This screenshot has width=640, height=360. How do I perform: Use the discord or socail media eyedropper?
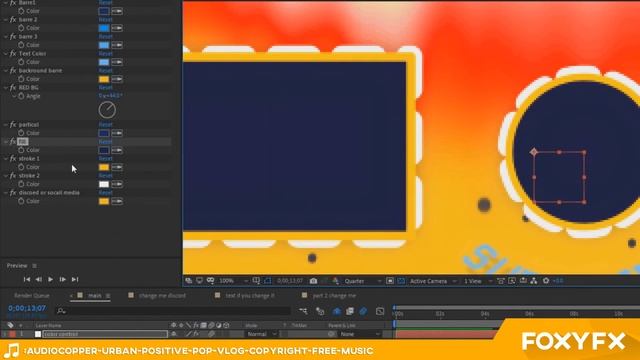[x=117, y=201]
